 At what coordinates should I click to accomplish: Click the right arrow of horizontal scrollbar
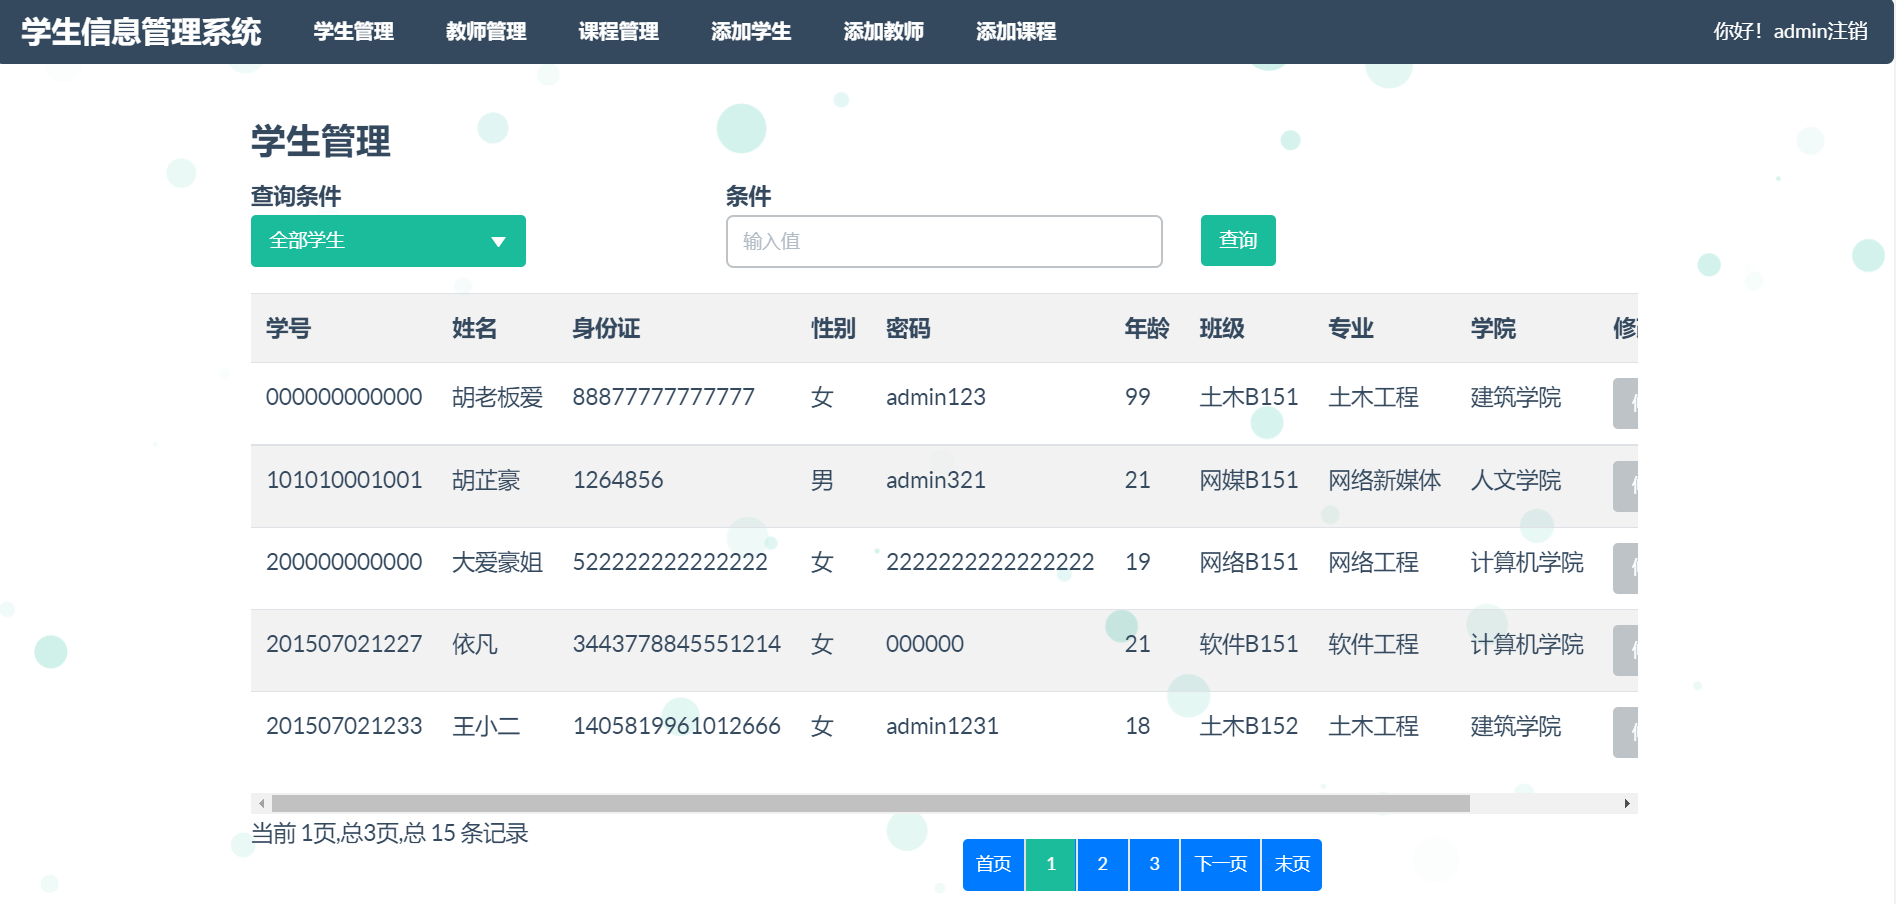1627,803
